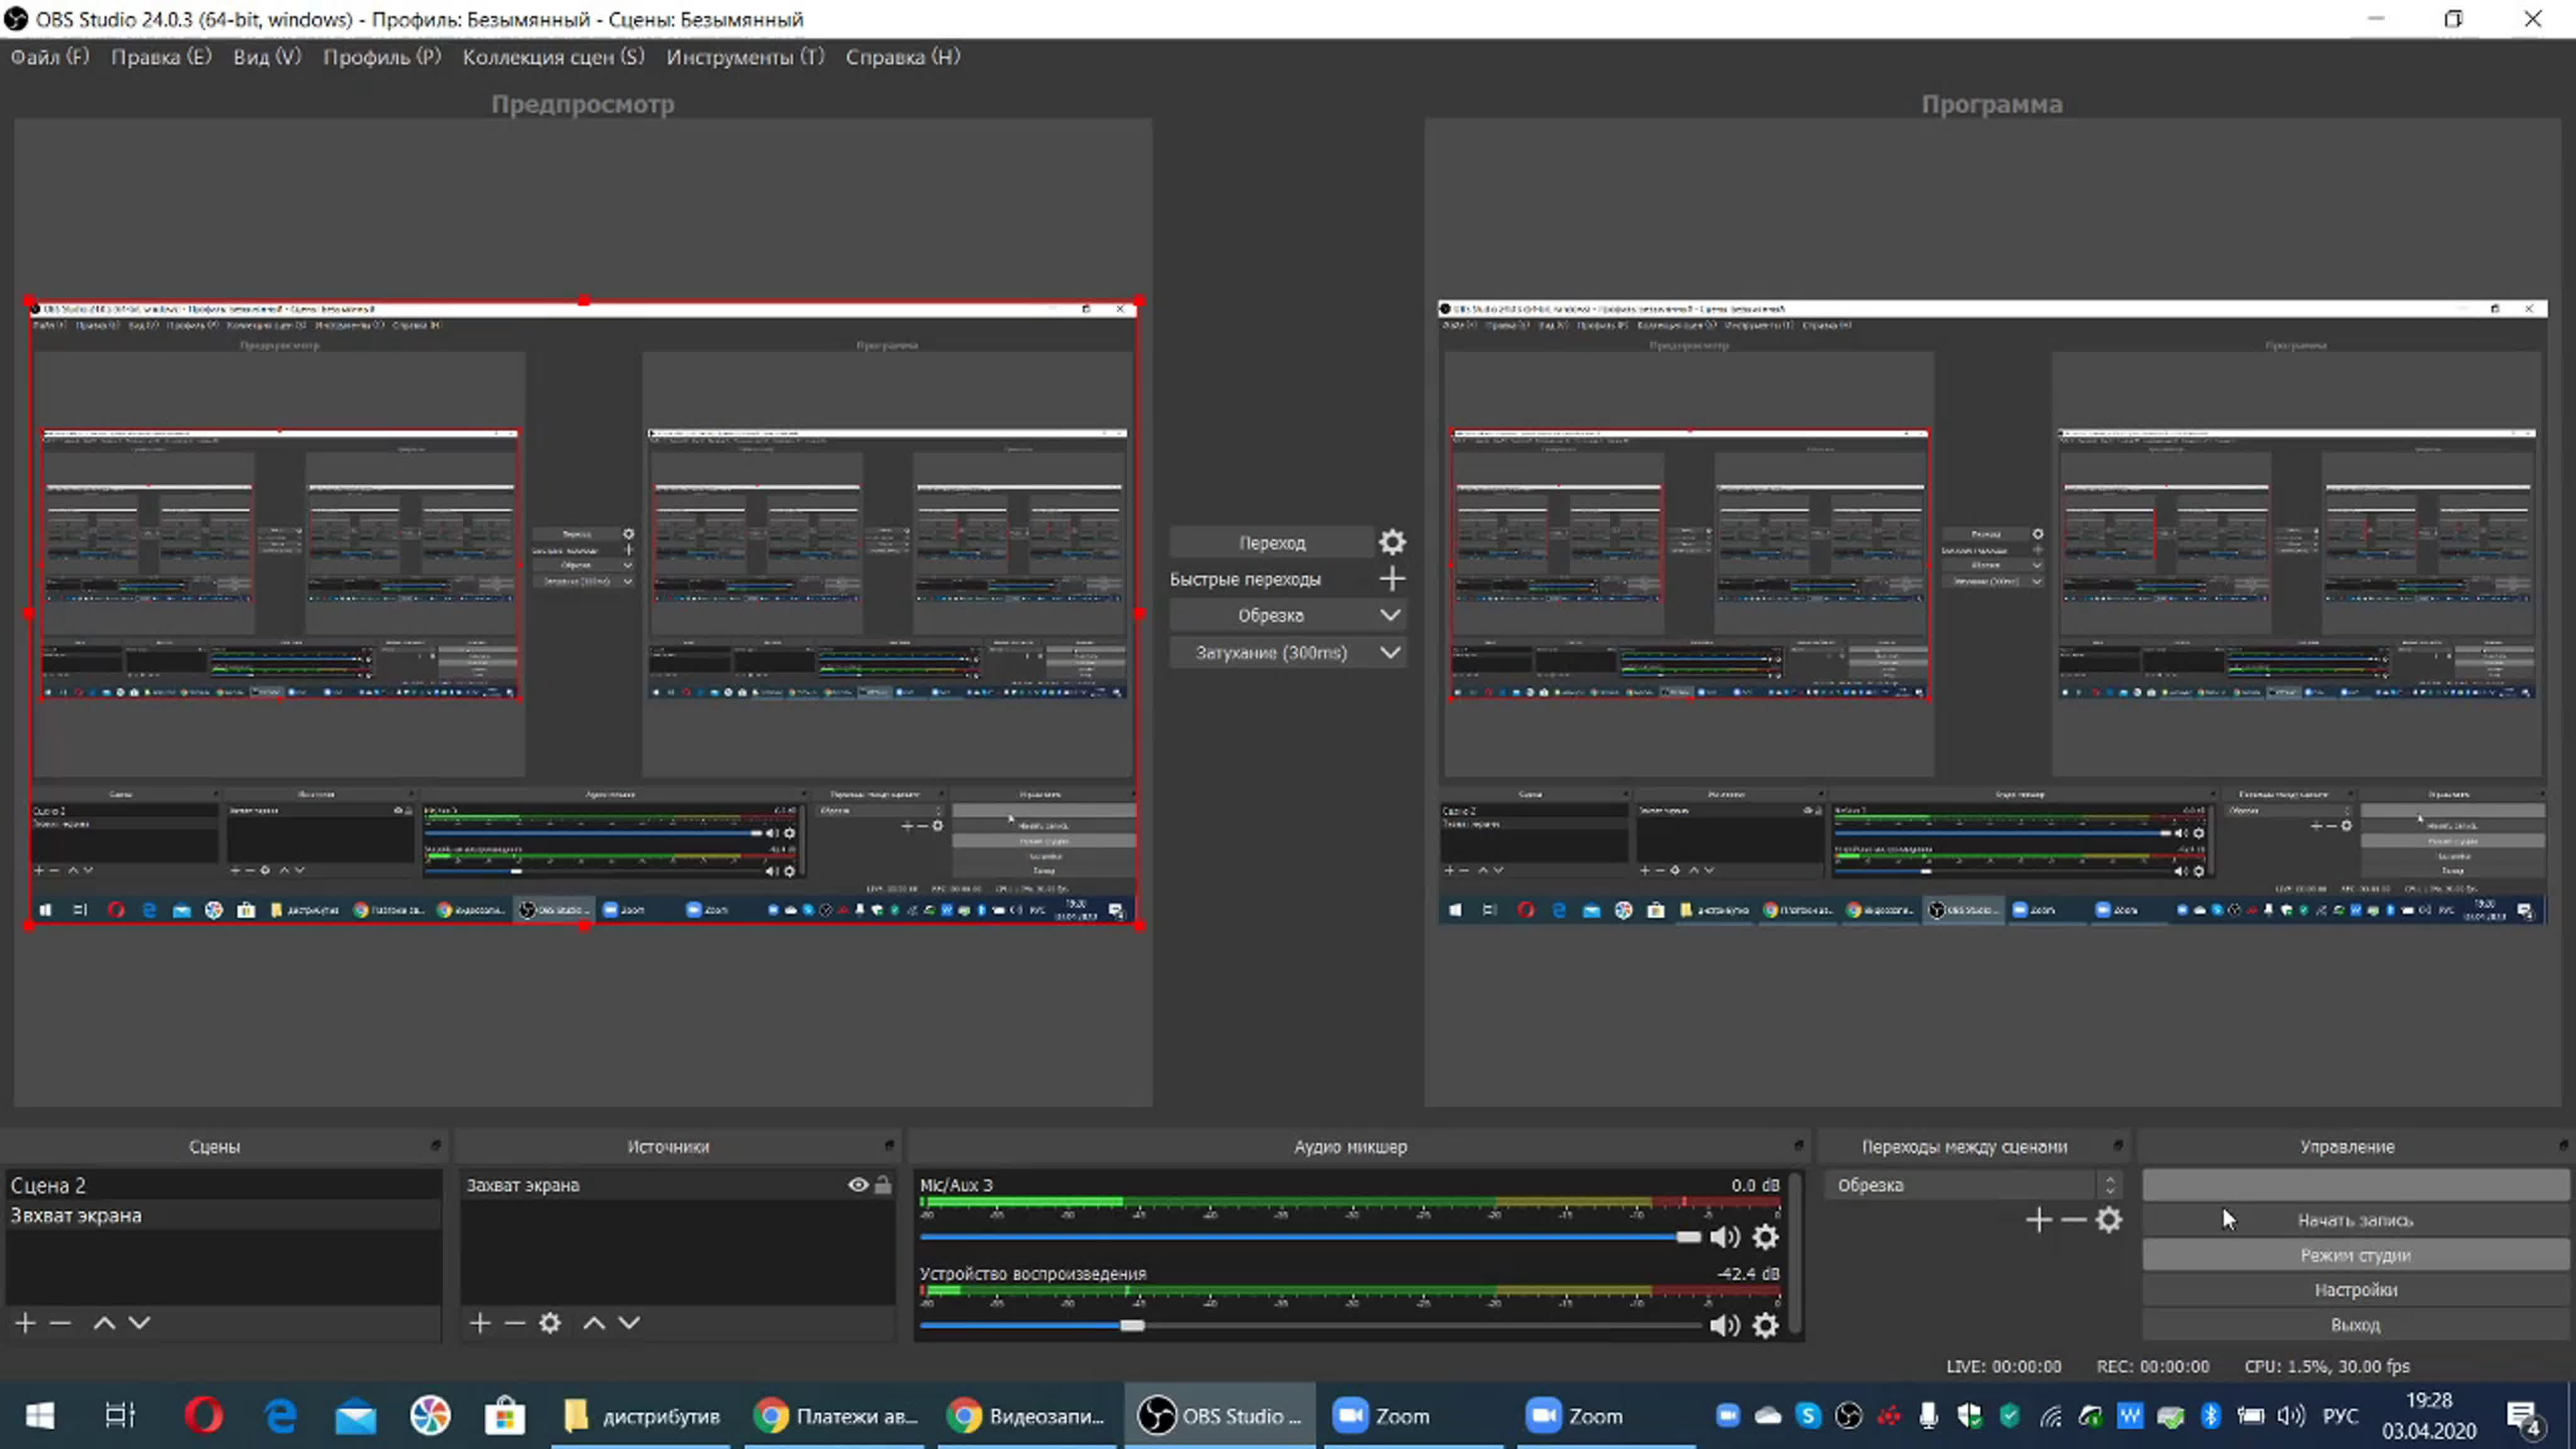
Task: Open Файл (F) menu
Action: 50,57
